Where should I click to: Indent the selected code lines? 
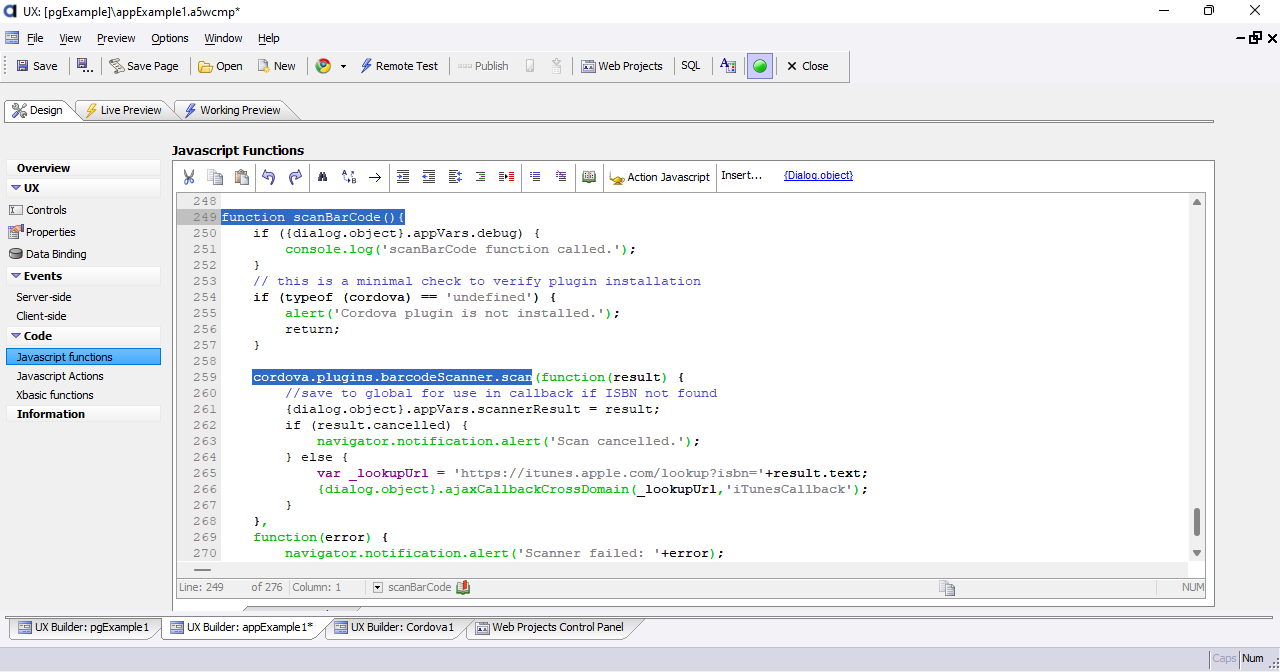(403, 177)
